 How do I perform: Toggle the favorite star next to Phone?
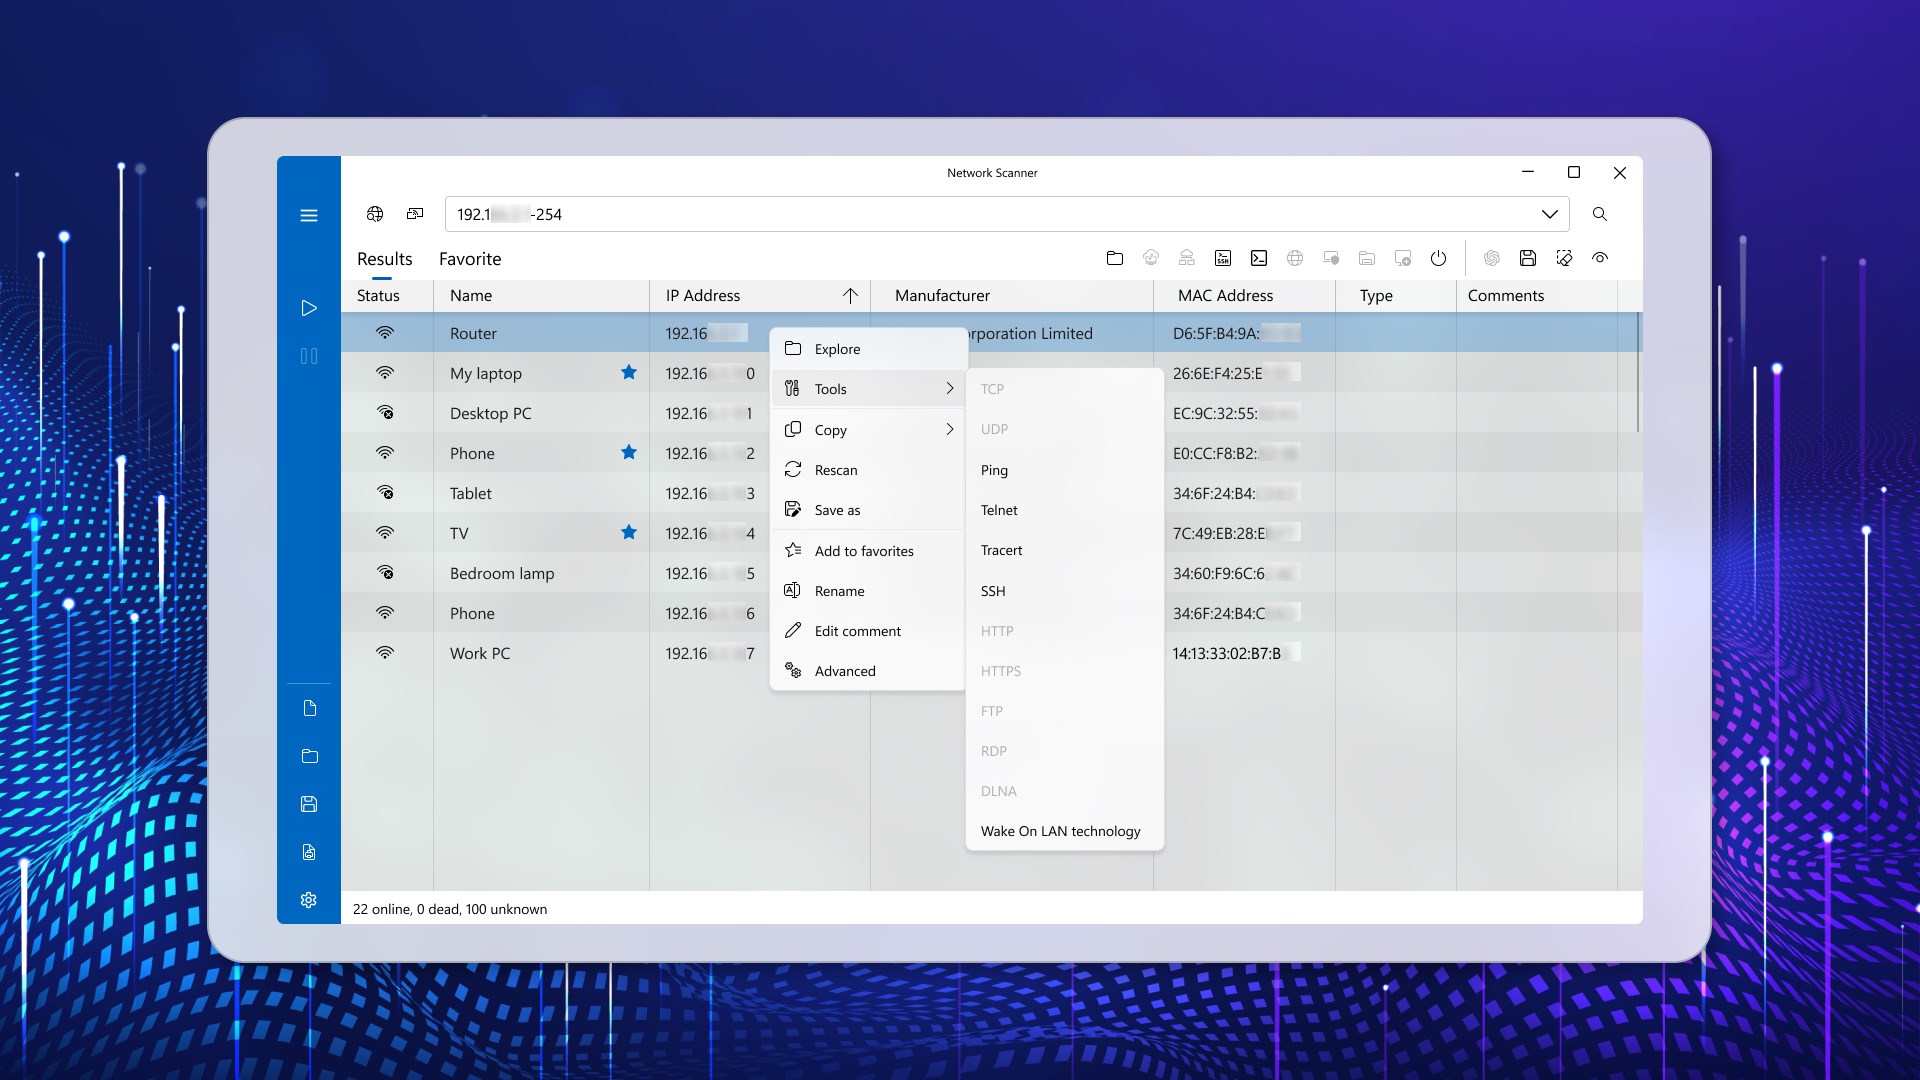629,452
